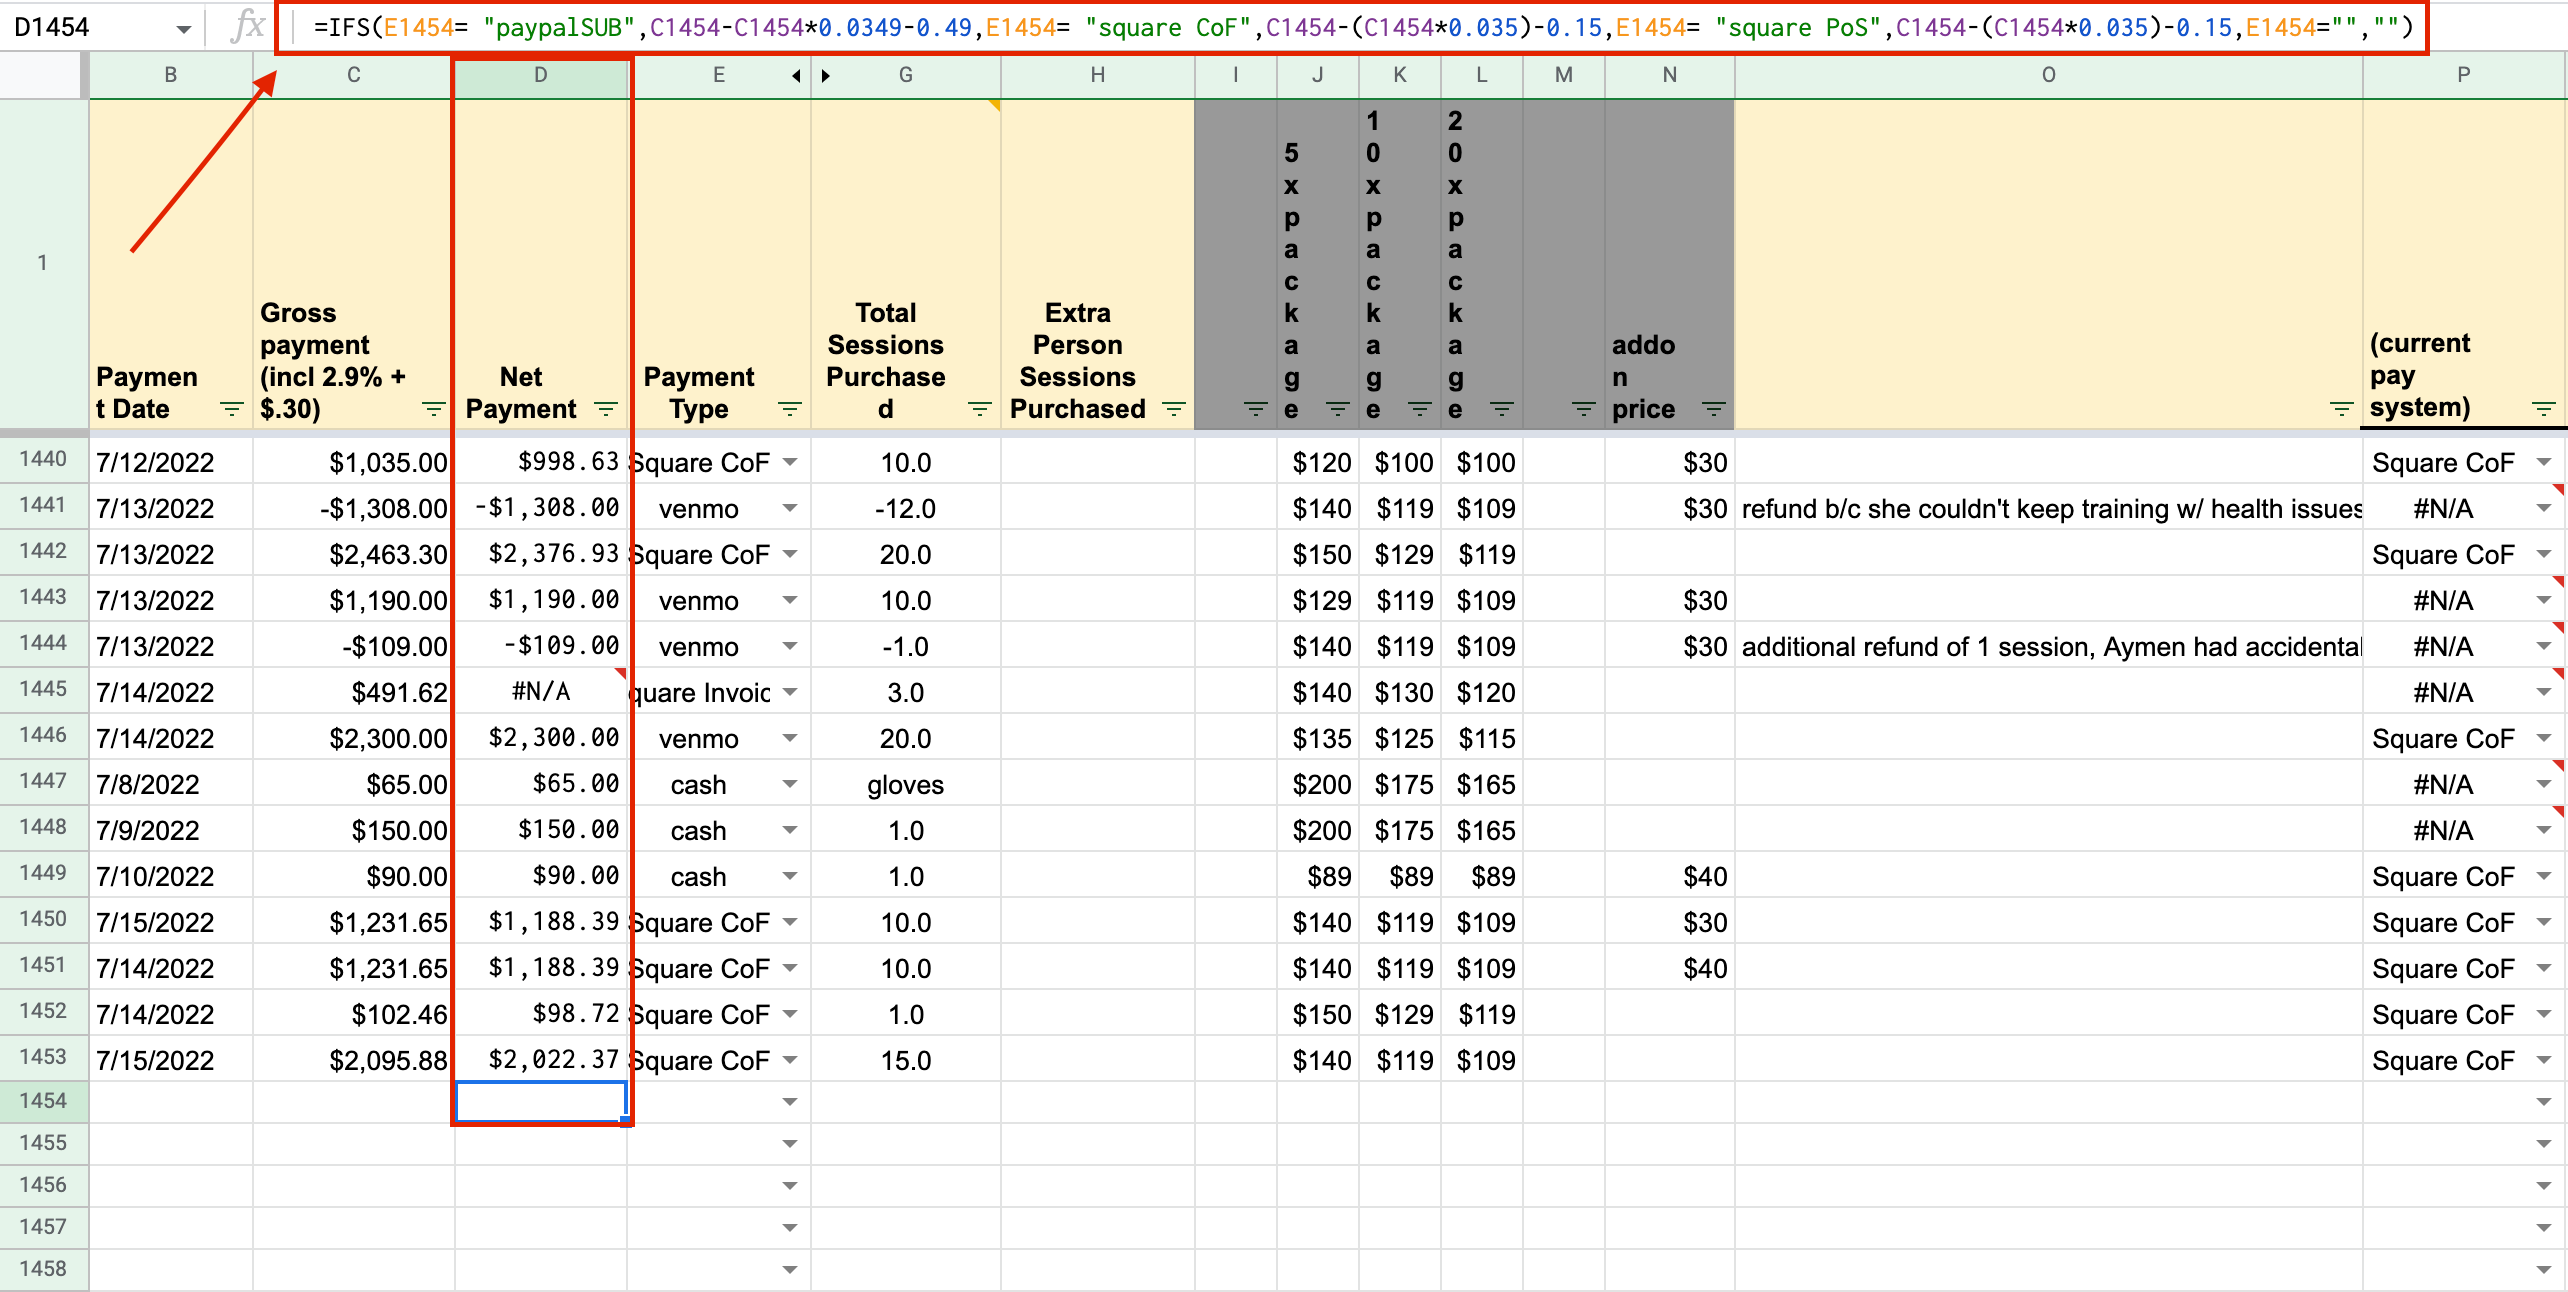This screenshot has width=2568, height=1292.
Task: Click the fx function icon
Action: [247, 26]
